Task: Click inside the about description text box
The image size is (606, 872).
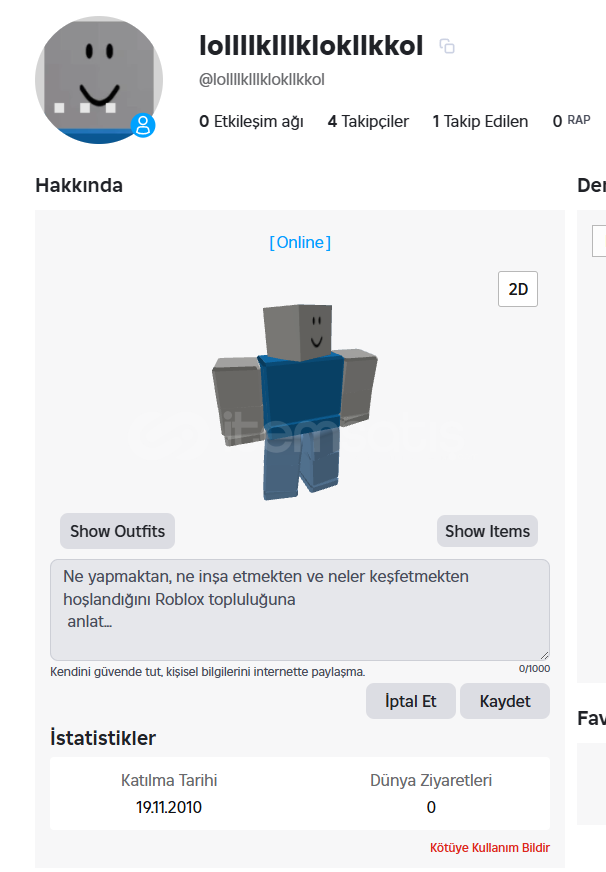Action: tap(300, 610)
